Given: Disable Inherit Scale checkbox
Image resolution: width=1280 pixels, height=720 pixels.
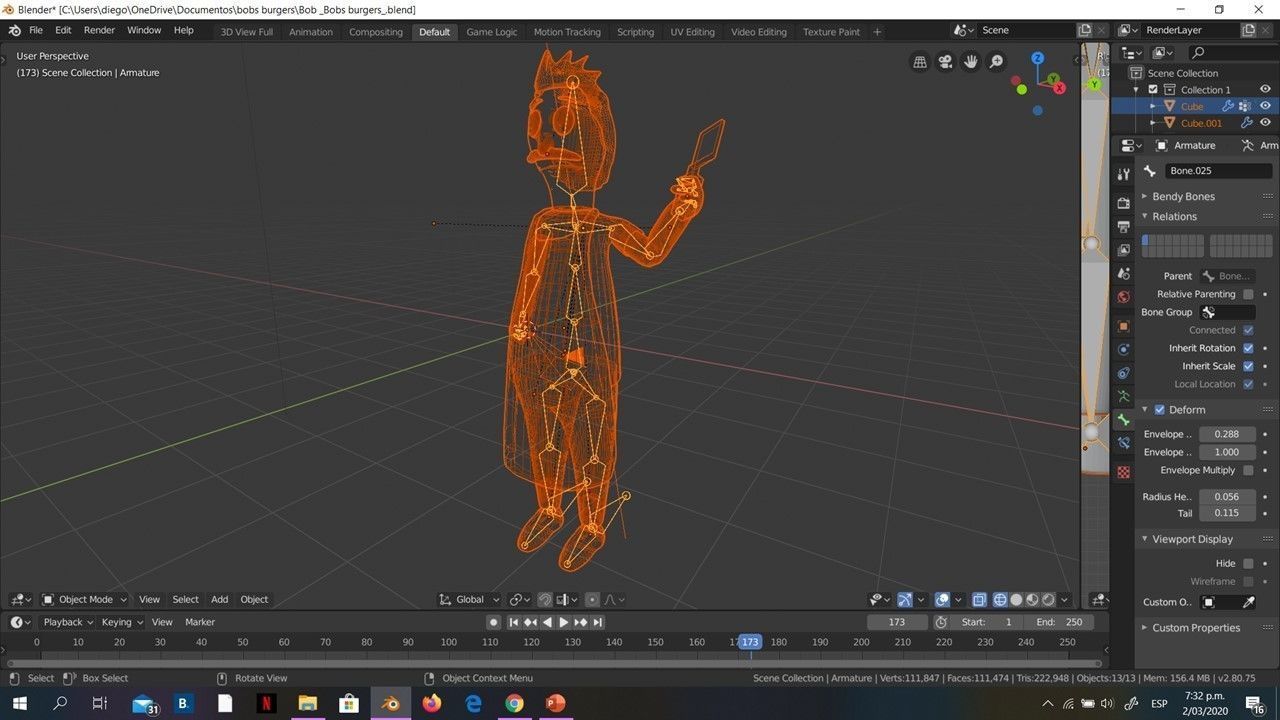Looking at the screenshot, I should 1248,366.
